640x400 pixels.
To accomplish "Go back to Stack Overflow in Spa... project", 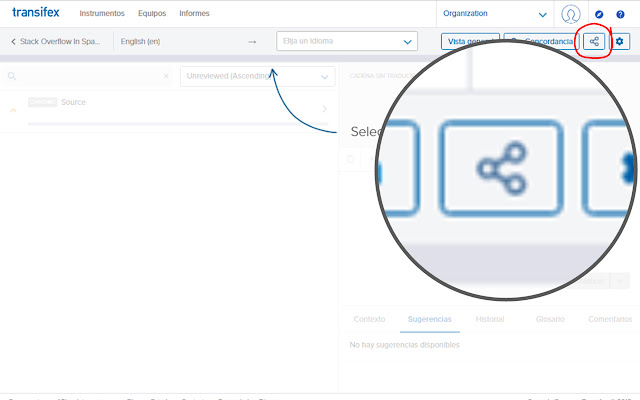I will (x=56, y=41).
